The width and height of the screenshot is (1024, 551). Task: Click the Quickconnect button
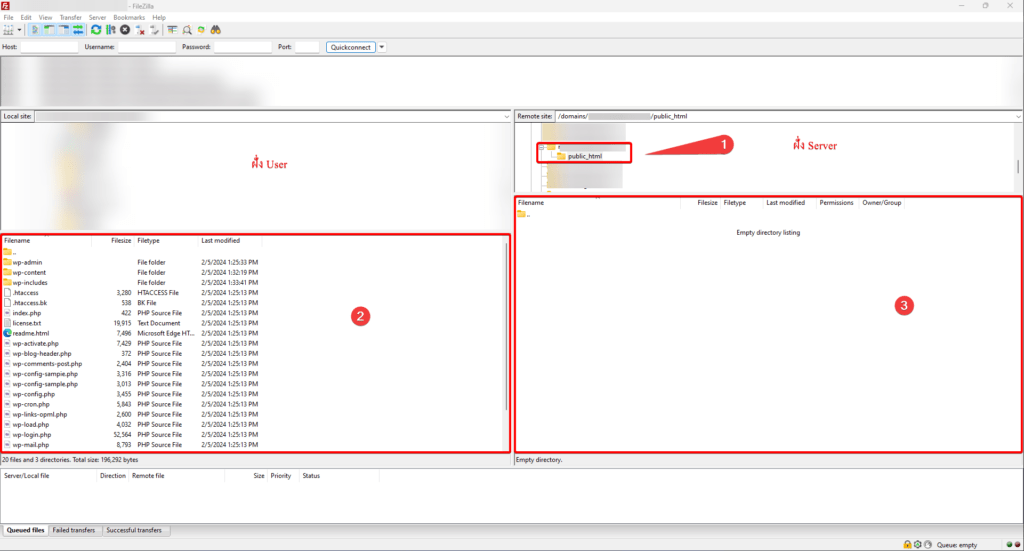[x=350, y=47]
